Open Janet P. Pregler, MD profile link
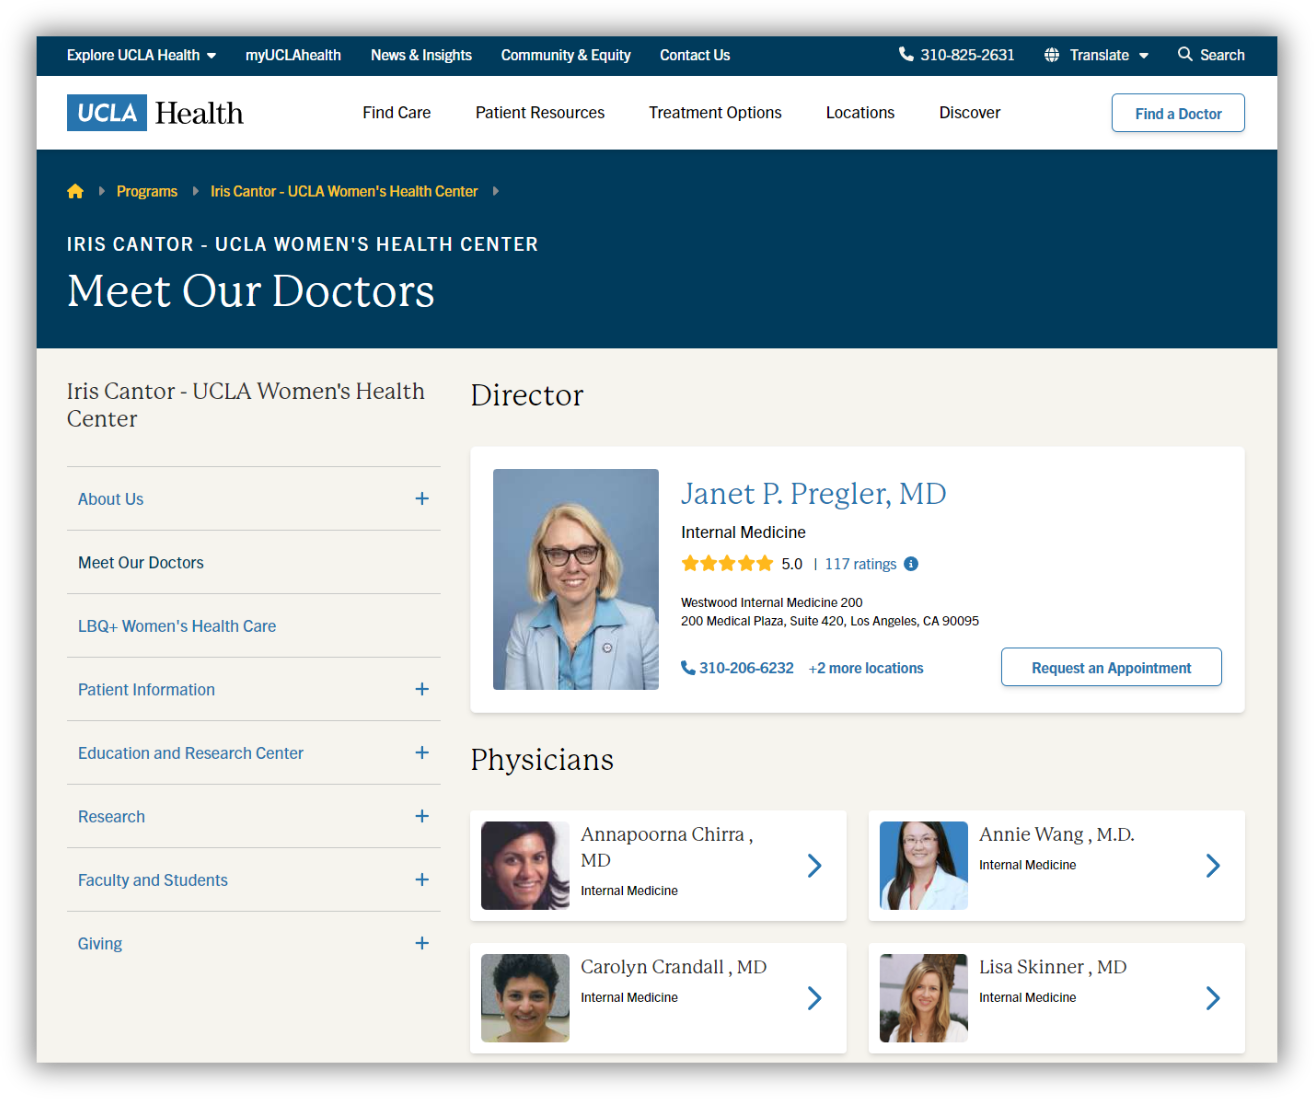 [x=813, y=494]
